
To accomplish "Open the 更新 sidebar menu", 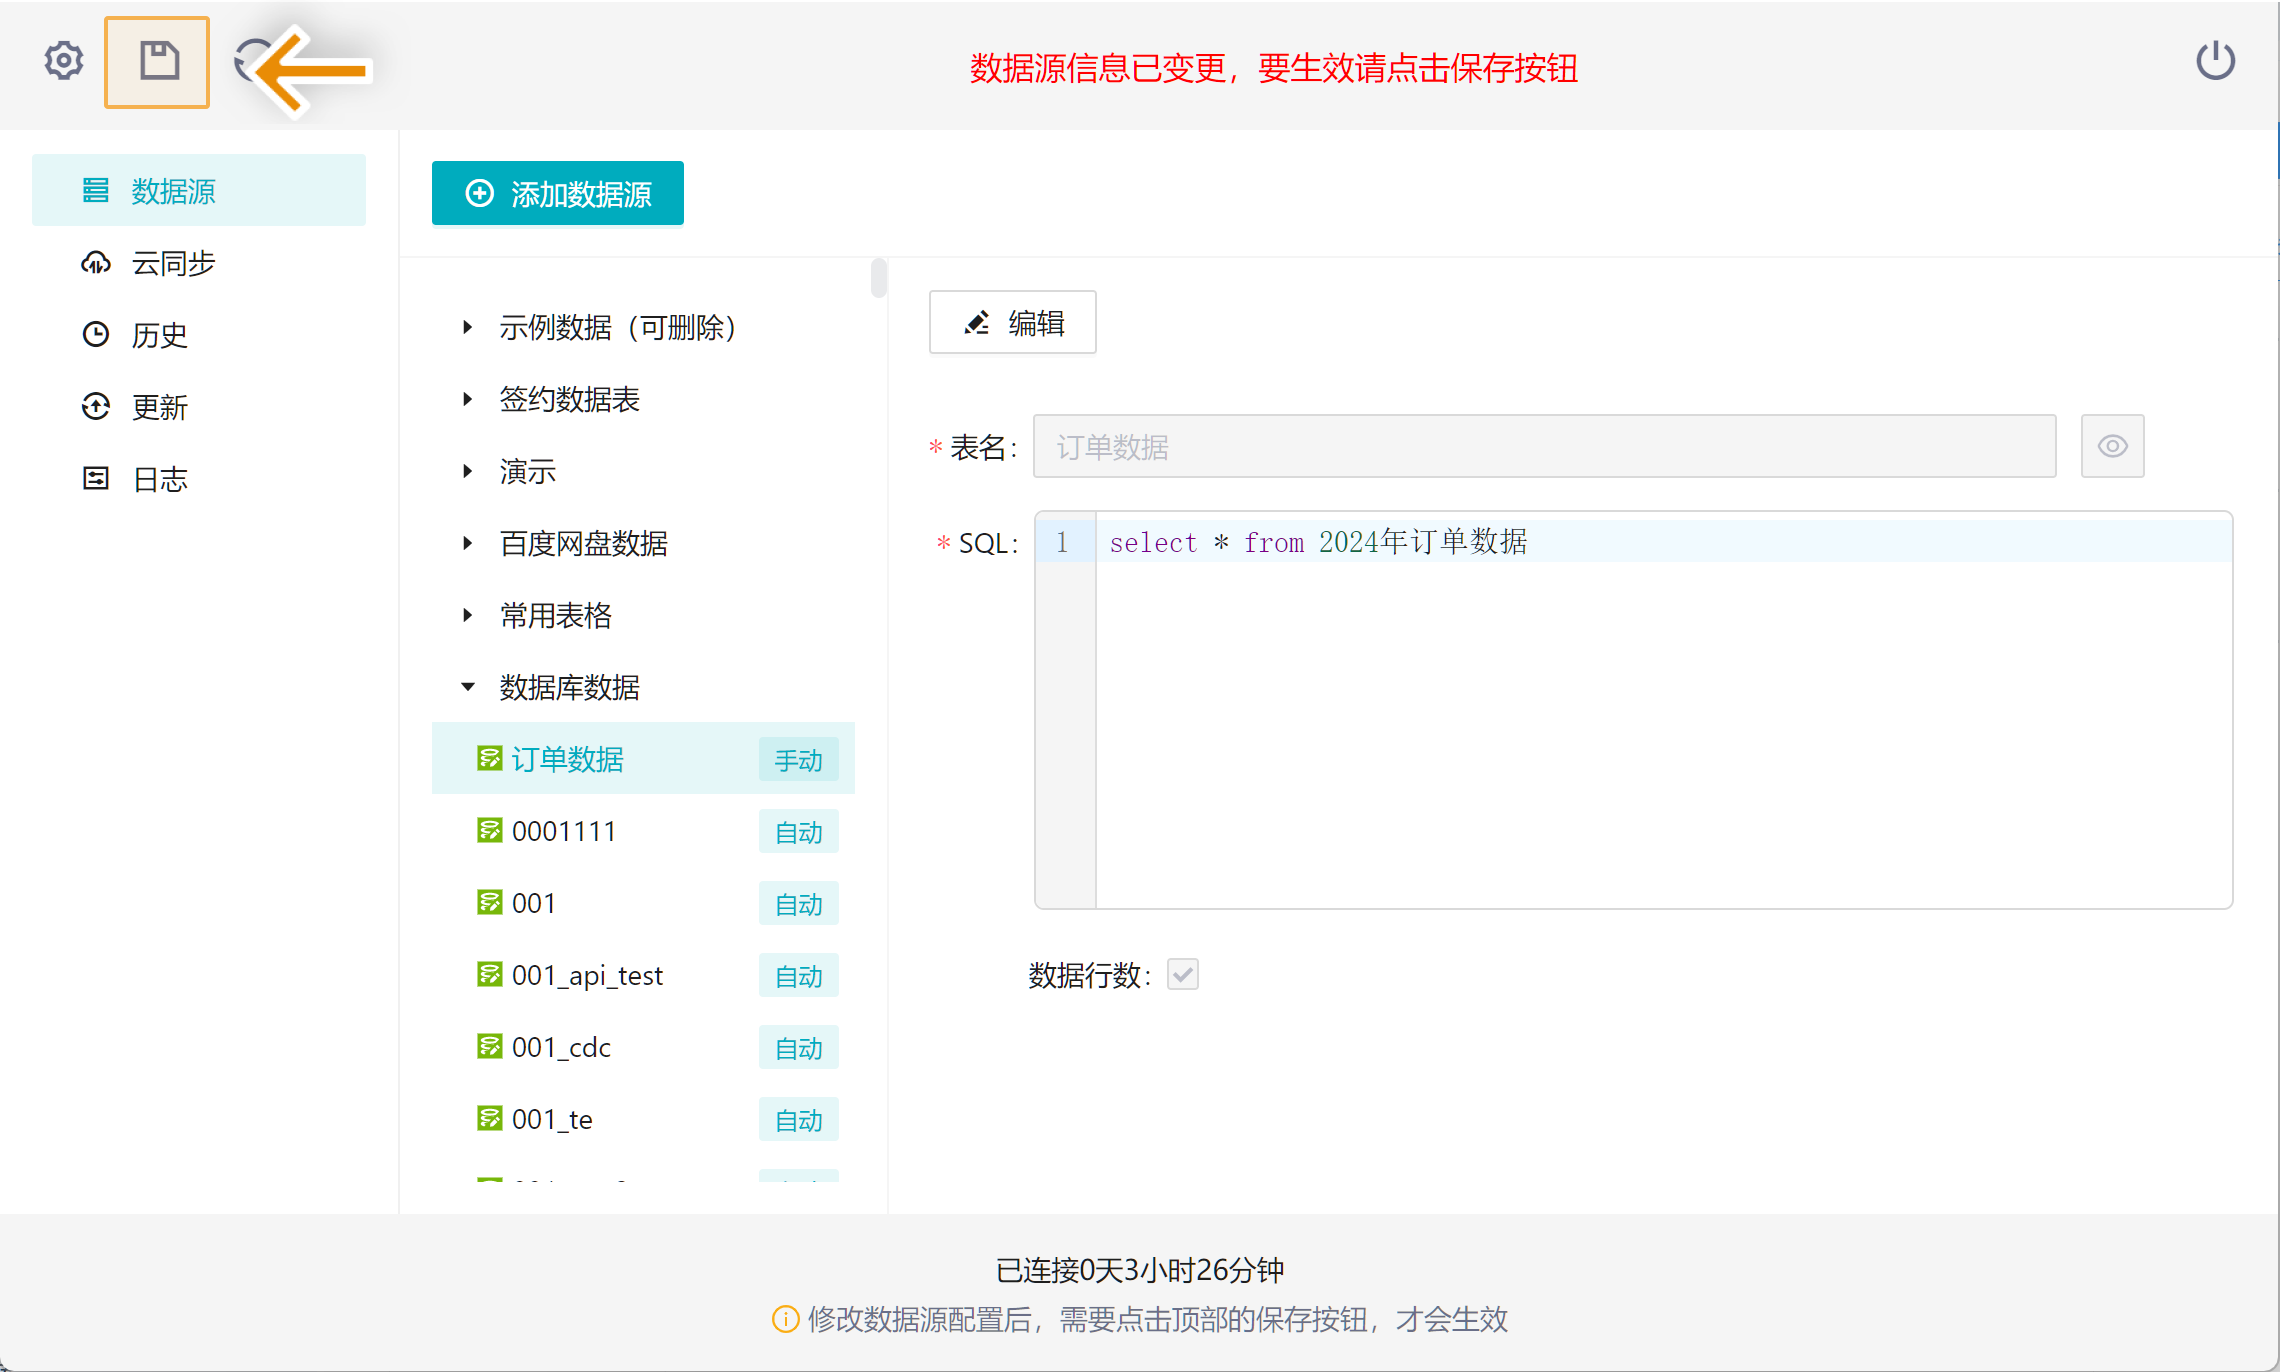I will pos(199,406).
